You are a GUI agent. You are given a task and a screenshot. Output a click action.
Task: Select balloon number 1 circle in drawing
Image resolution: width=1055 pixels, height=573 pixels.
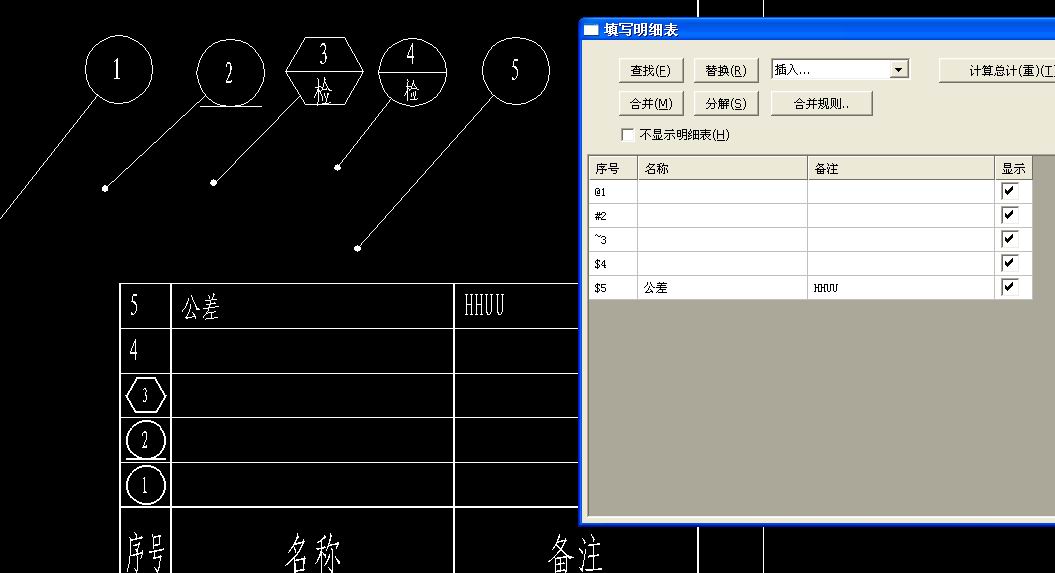118,69
